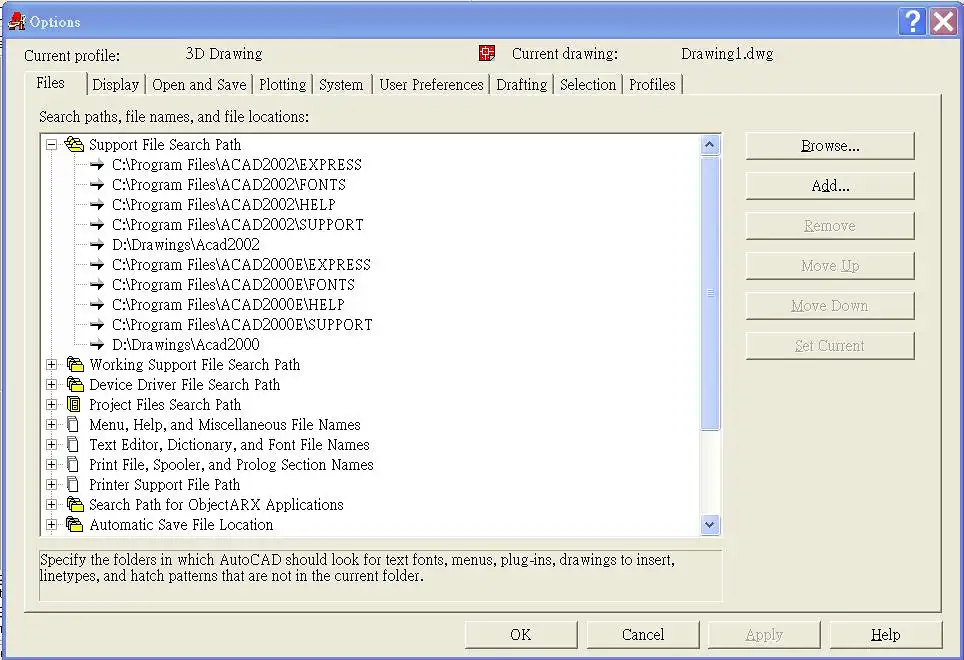
Task: Click the Printer Support File Path icon
Action: click(x=73, y=484)
